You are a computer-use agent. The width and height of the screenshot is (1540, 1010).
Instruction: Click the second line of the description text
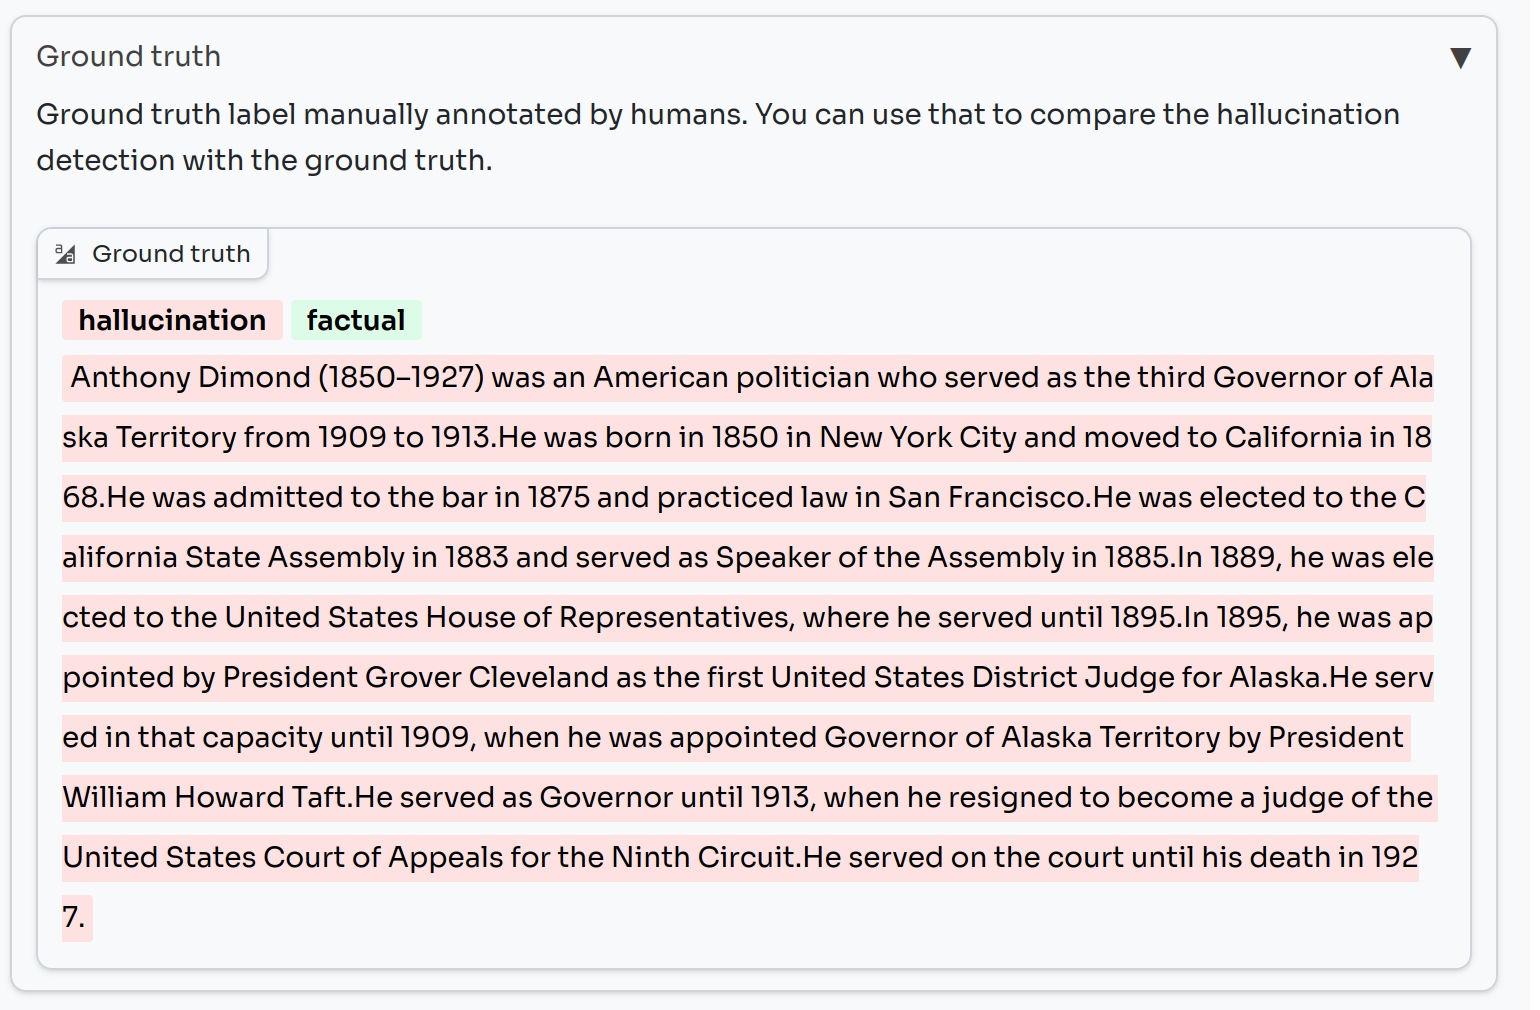[265, 160]
